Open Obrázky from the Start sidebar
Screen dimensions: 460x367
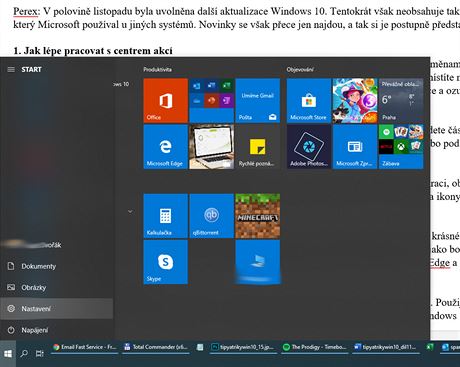57,287
